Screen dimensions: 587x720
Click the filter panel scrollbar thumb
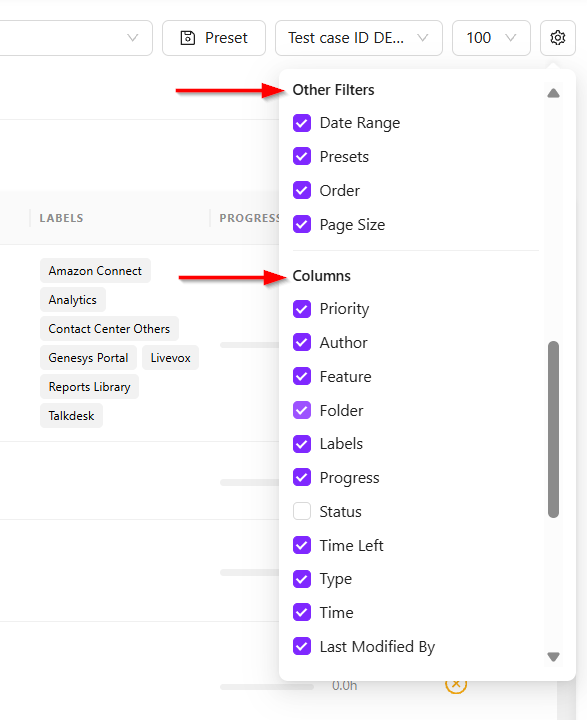(553, 429)
